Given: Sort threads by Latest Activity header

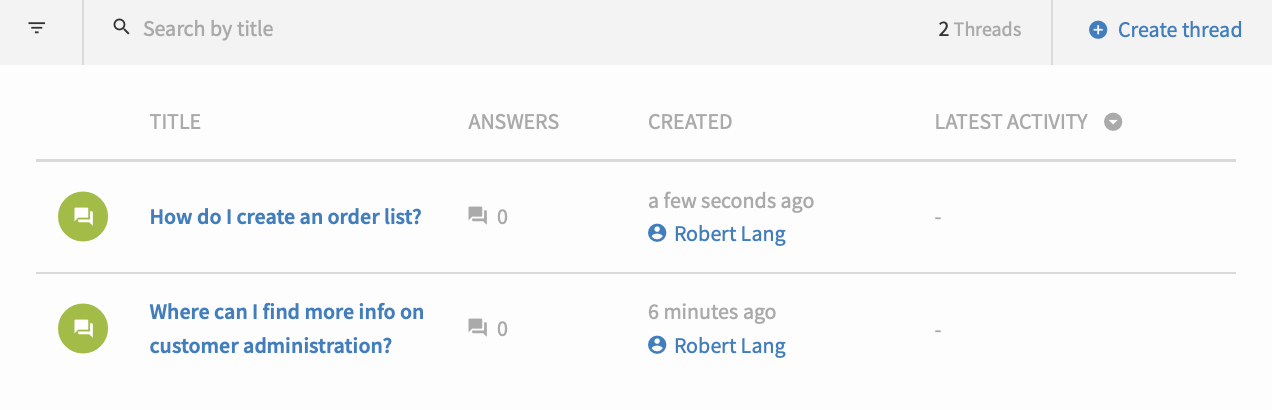Looking at the screenshot, I should click(1011, 122).
